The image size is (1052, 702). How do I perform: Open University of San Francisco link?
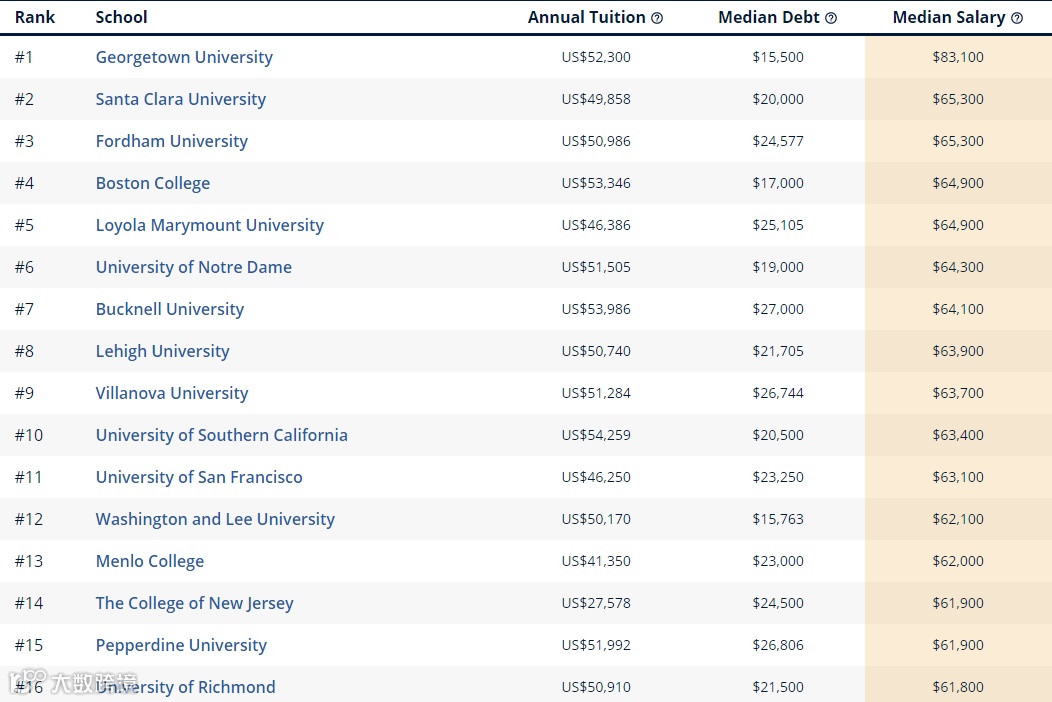[x=199, y=477]
